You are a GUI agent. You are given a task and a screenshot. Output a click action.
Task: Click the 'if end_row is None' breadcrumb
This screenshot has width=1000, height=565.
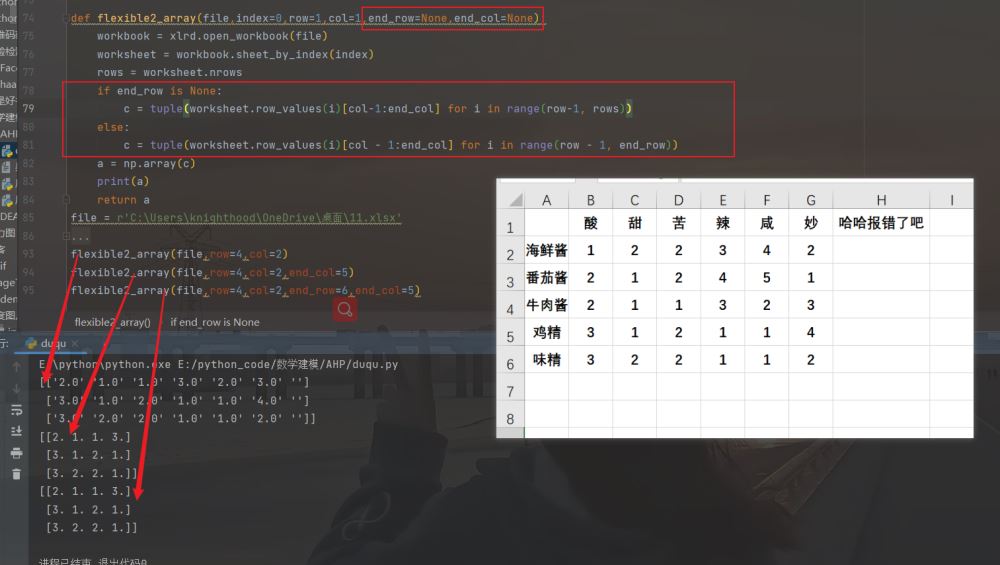click(215, 322)
